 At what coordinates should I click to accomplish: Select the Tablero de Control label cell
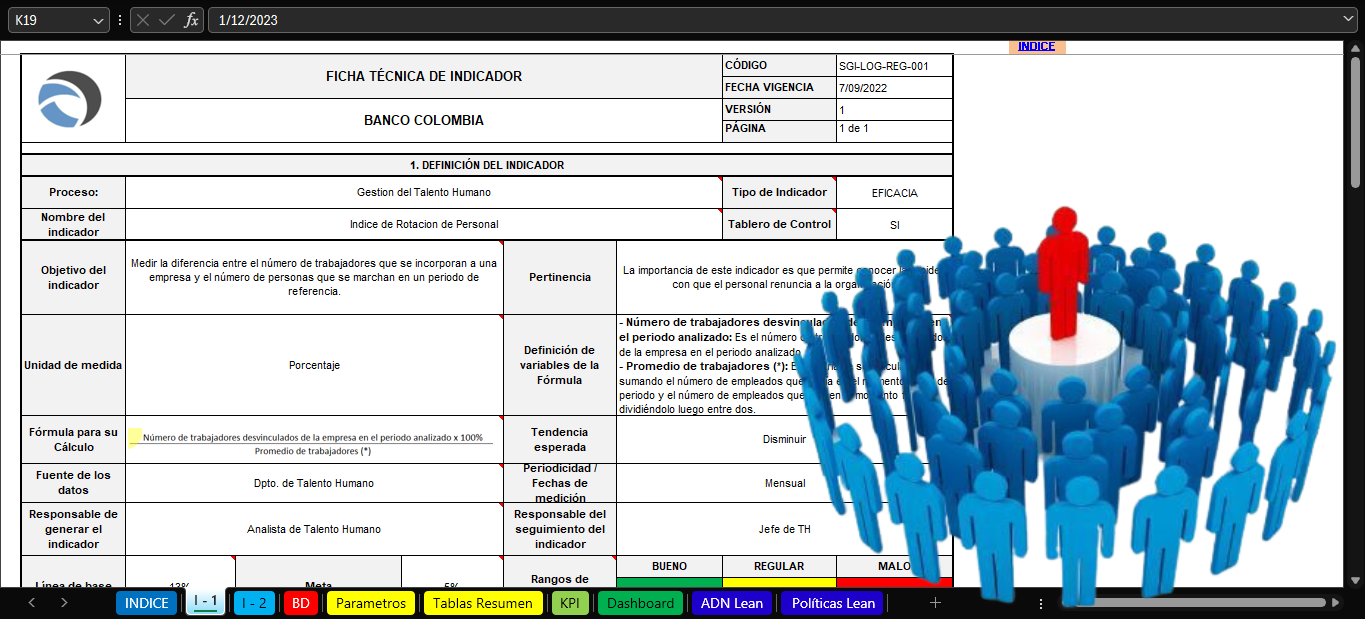tap(779, 224)
